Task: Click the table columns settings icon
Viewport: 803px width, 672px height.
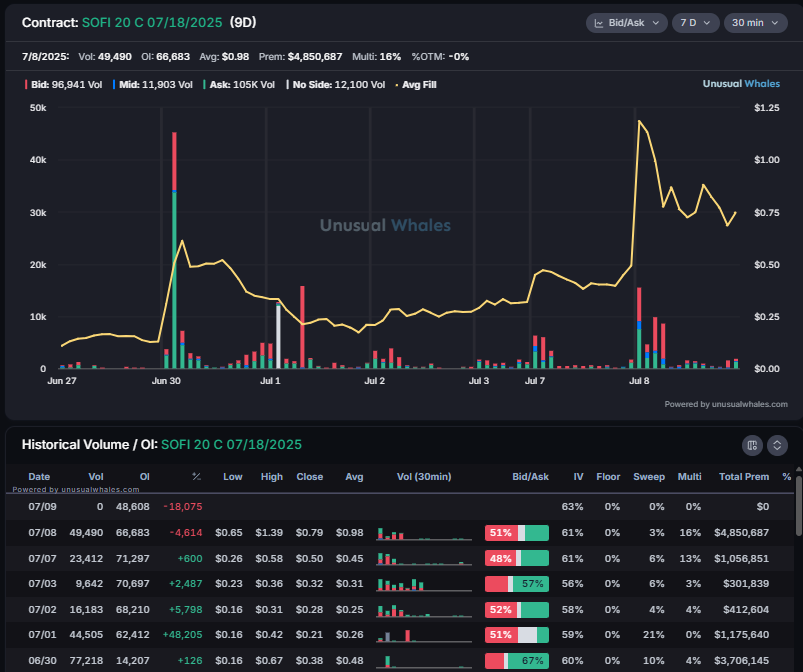Action: [752, 445]
